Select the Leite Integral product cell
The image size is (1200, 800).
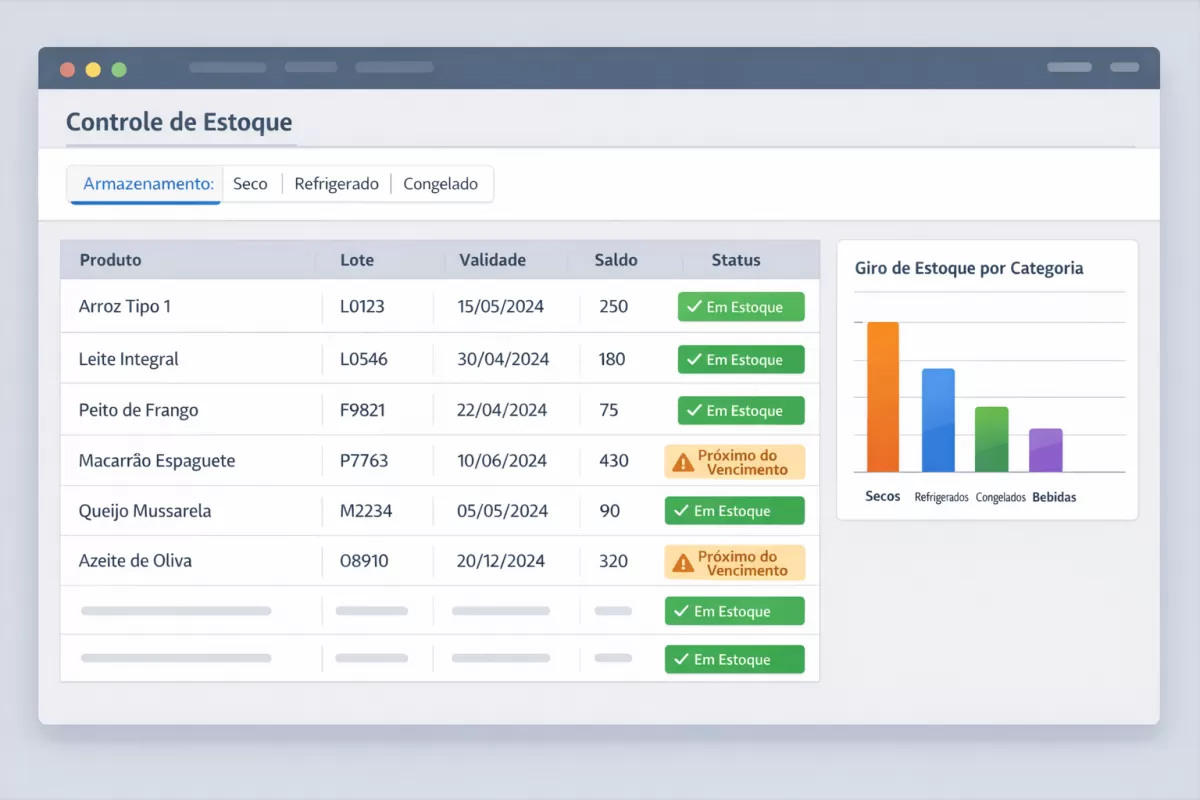coord(129,359)
